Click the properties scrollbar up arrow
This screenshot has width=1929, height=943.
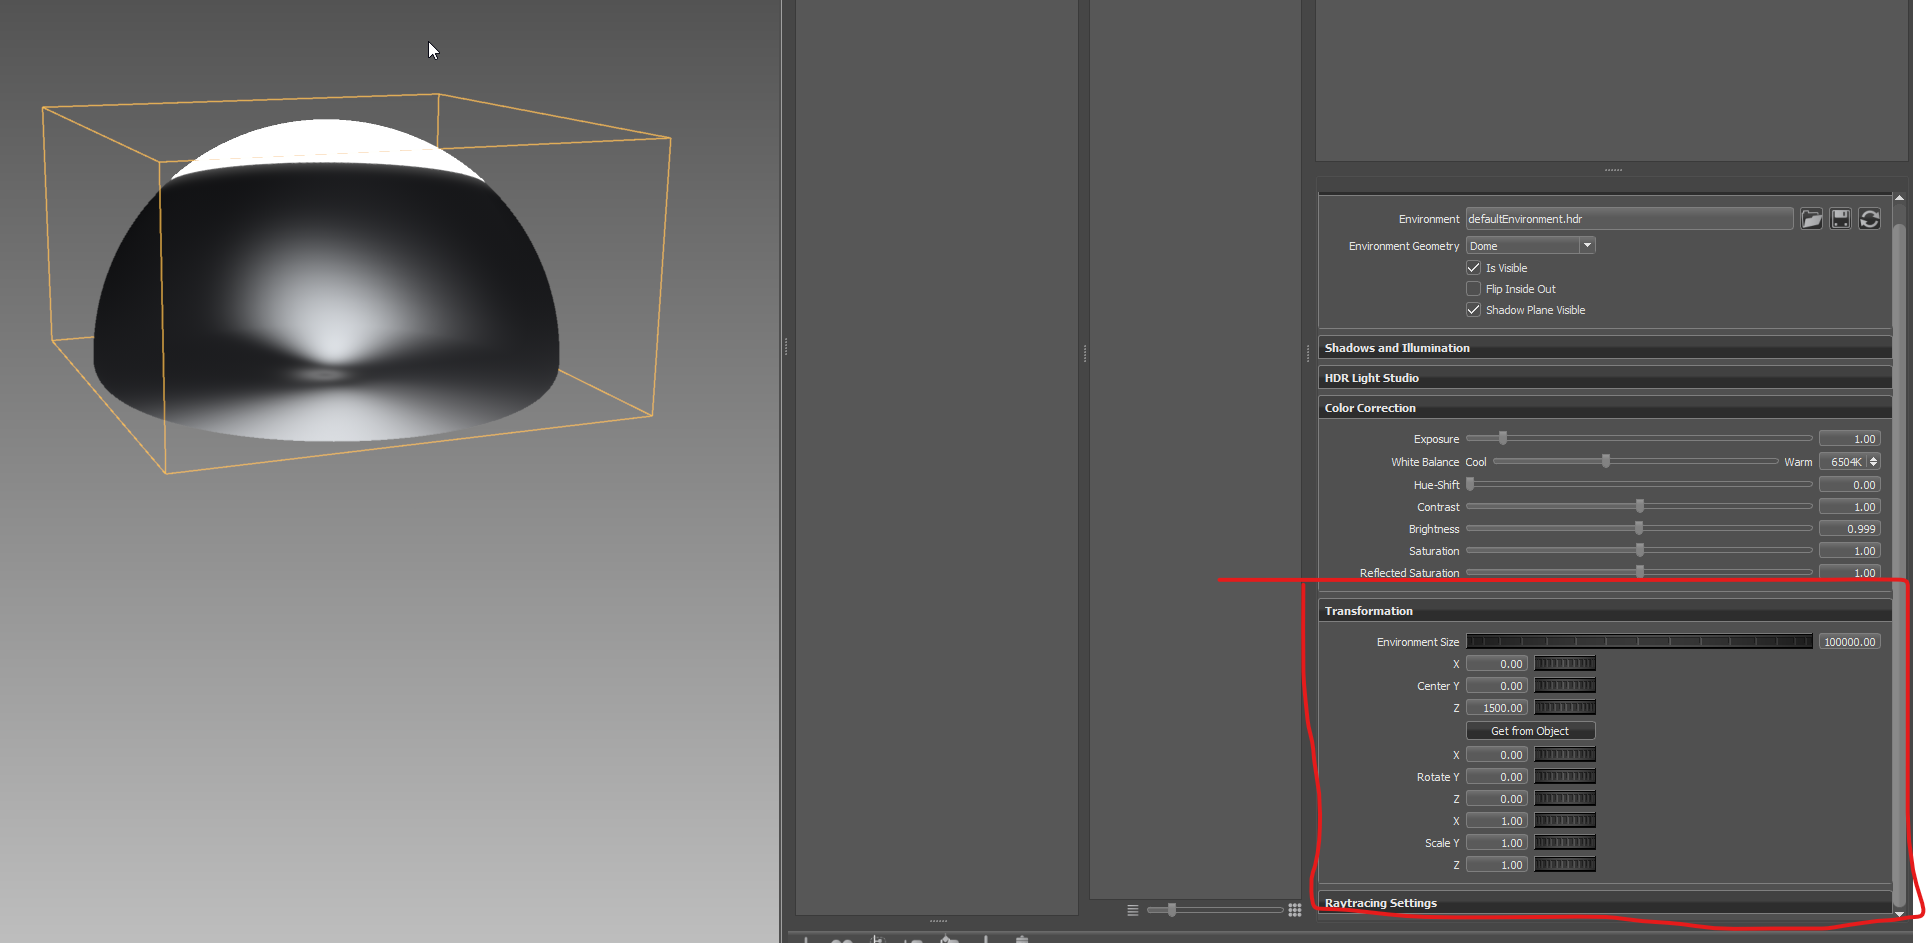[x=1899, y=198]
